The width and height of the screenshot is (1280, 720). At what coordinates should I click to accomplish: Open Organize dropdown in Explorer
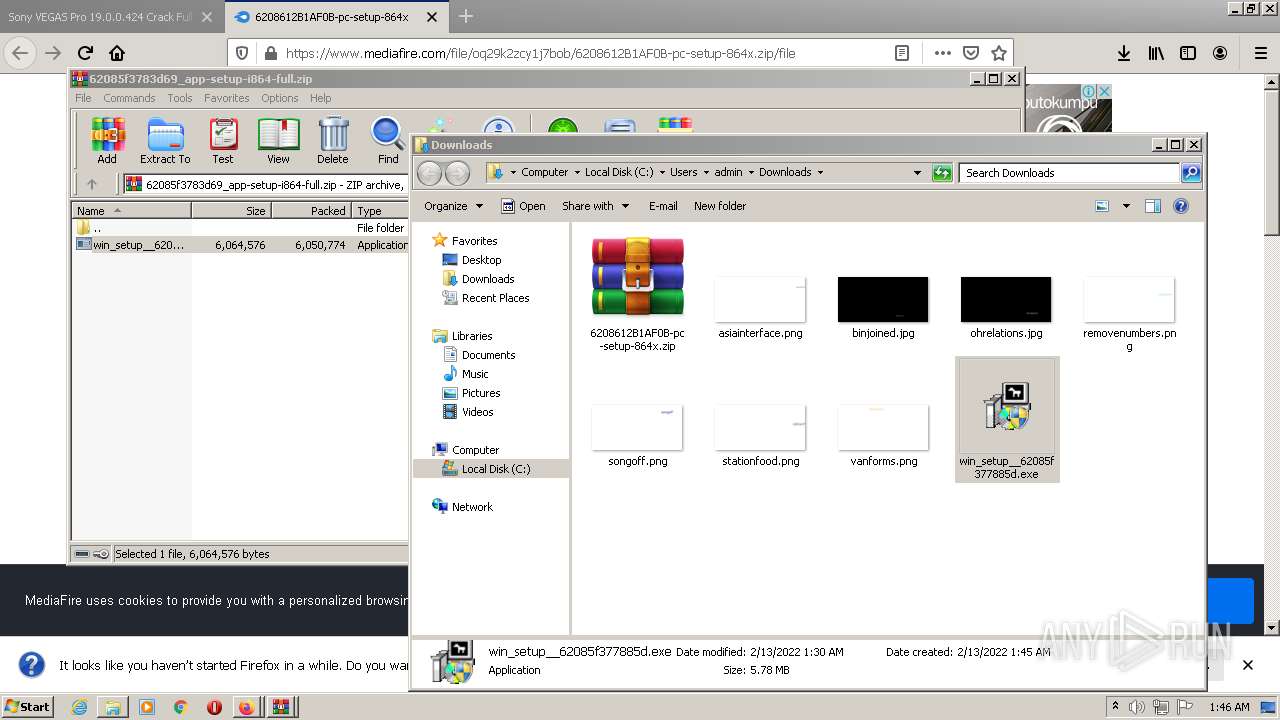point(453,206)
